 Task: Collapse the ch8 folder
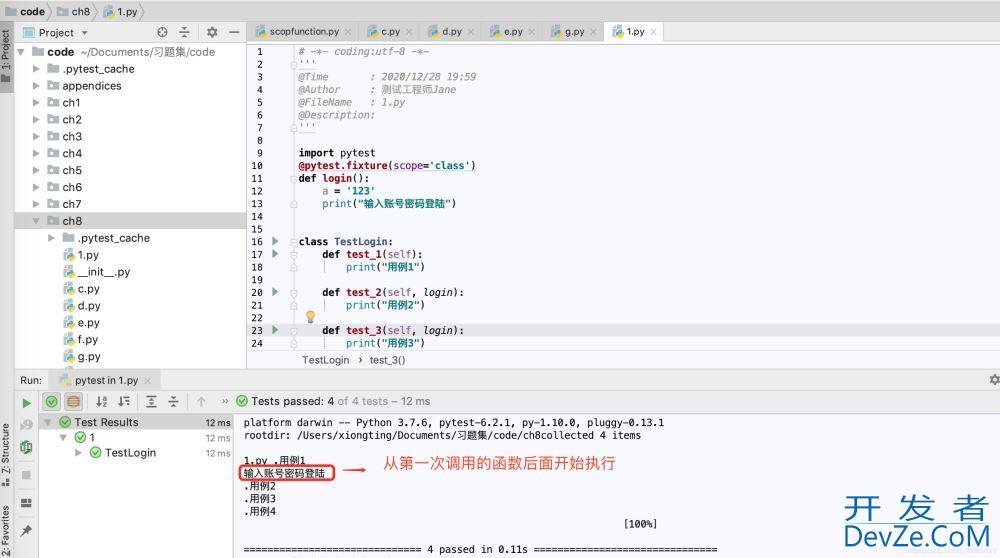(36, 221)
